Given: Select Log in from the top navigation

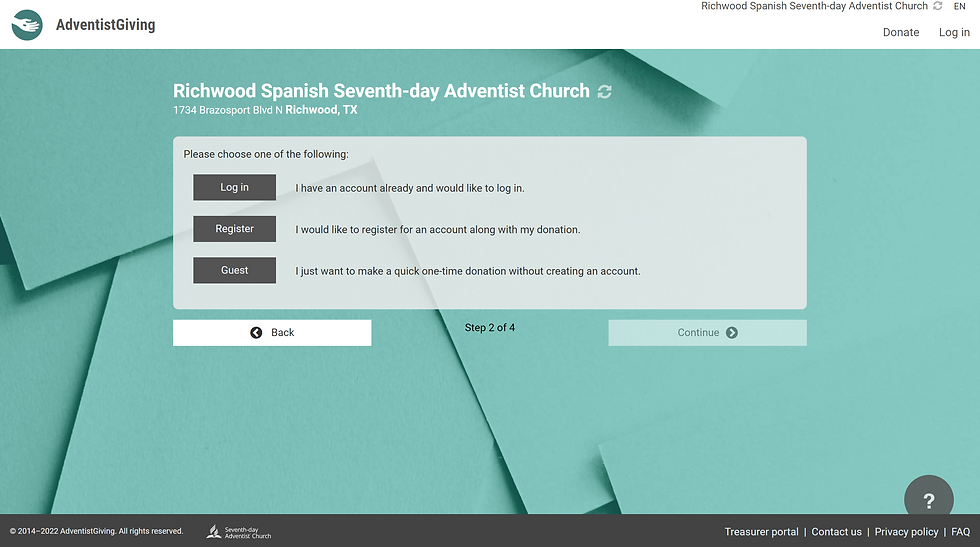Looking at the screenshot, I should click(954, 32).
